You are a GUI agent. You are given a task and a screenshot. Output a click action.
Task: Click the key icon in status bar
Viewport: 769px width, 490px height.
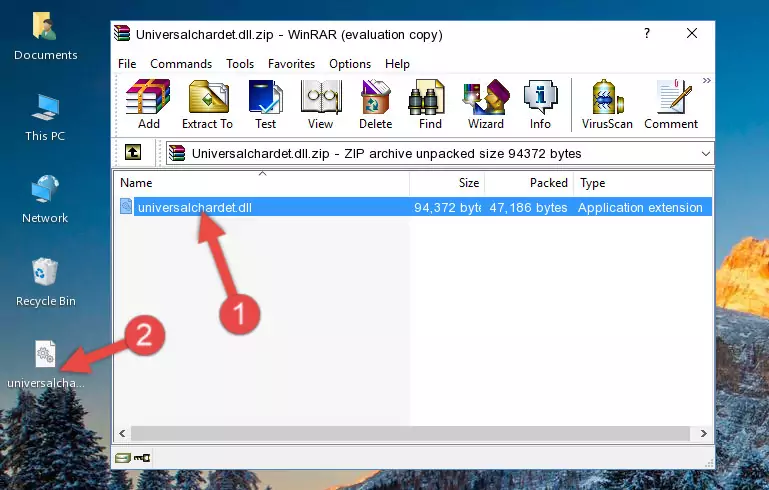pos(142,458)
